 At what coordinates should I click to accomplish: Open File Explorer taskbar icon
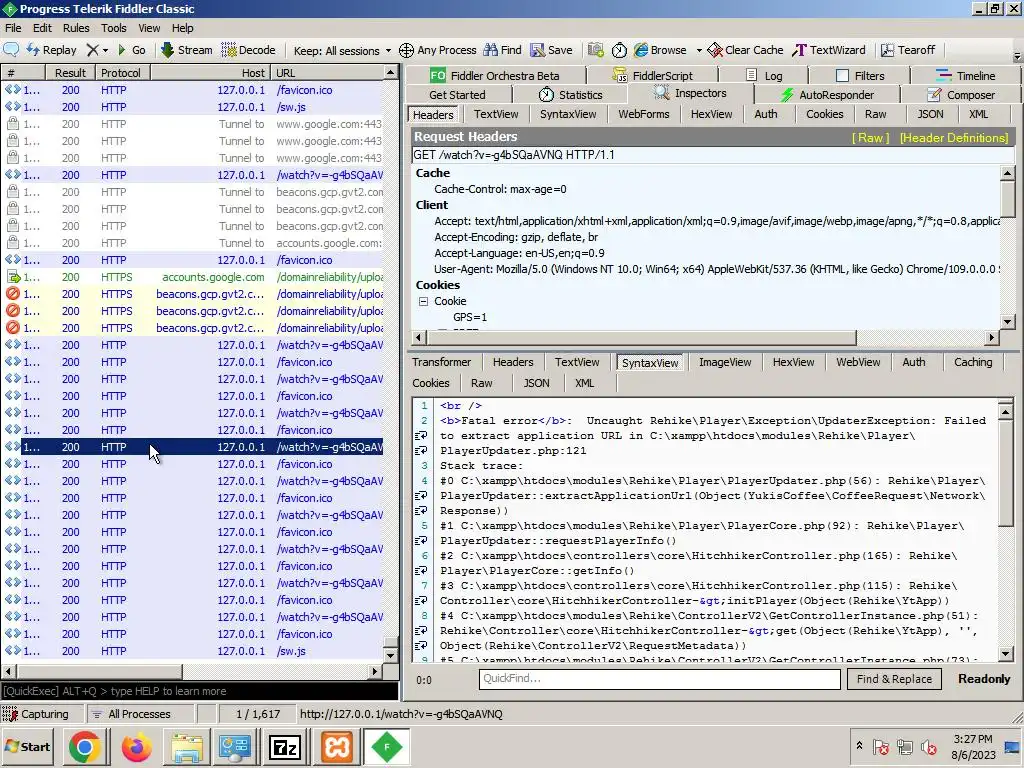click(x=187, y=747)
